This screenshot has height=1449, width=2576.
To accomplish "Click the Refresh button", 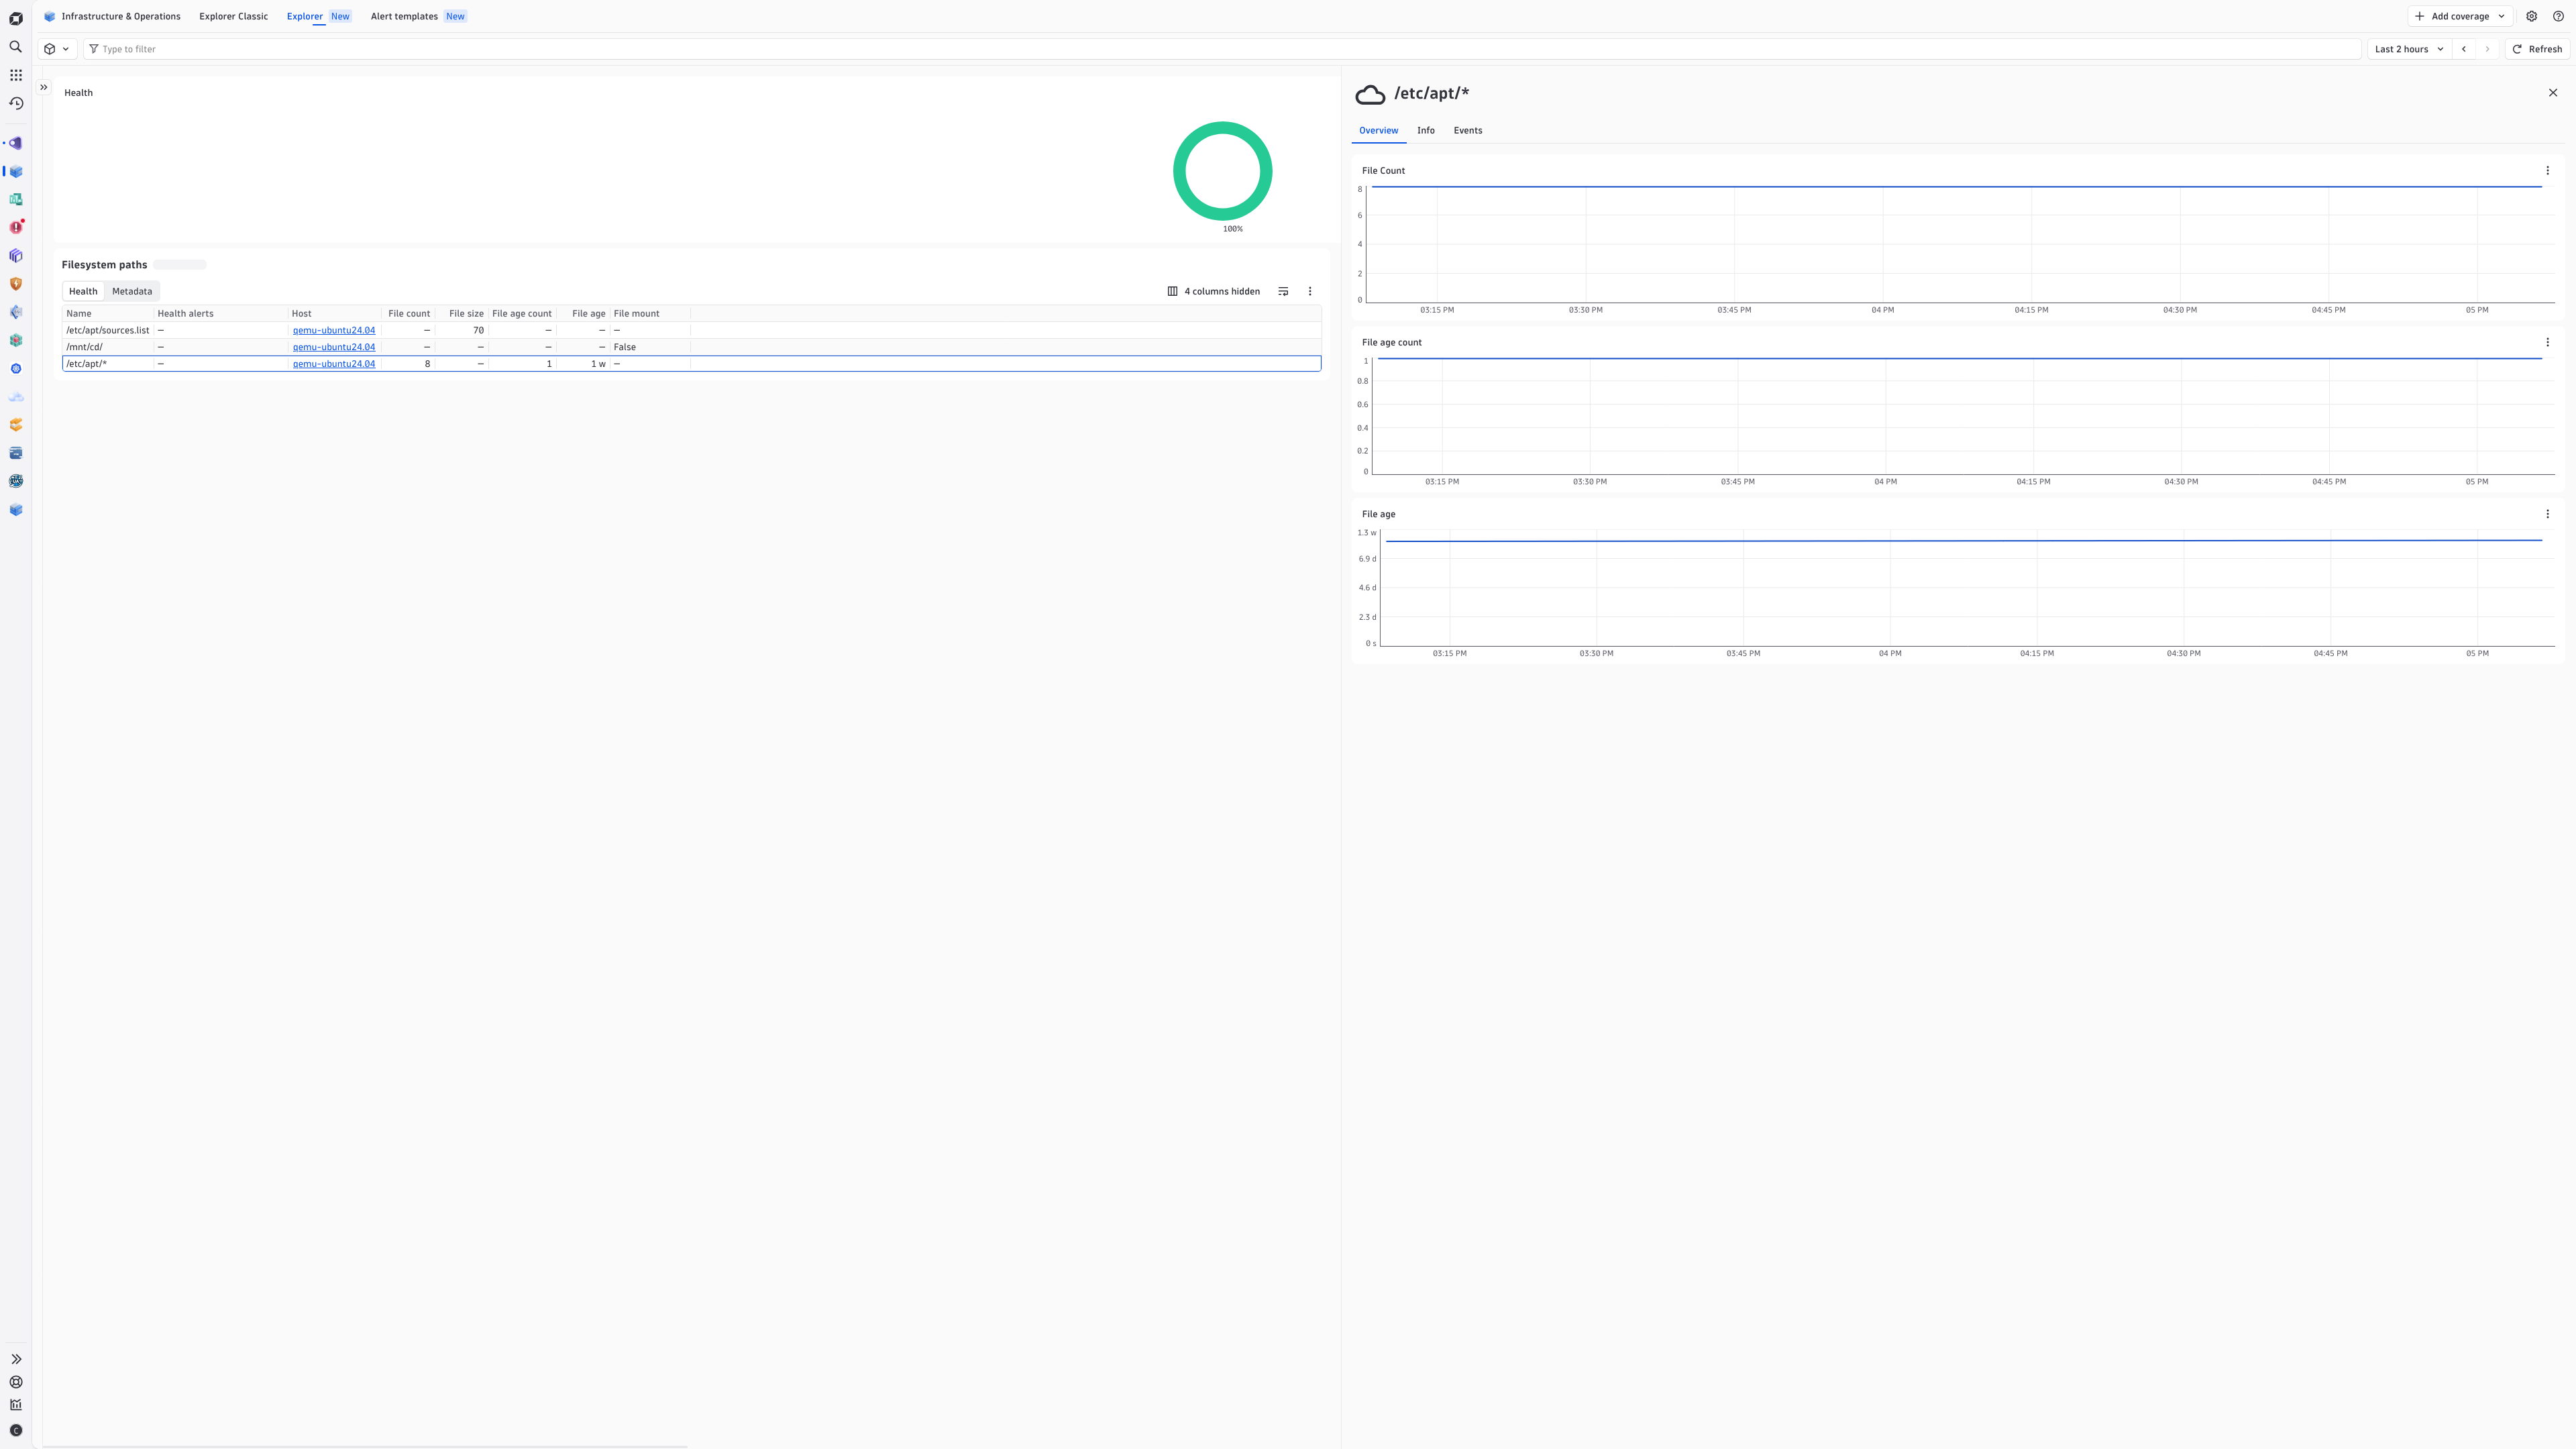I will tap(2537, 49).
